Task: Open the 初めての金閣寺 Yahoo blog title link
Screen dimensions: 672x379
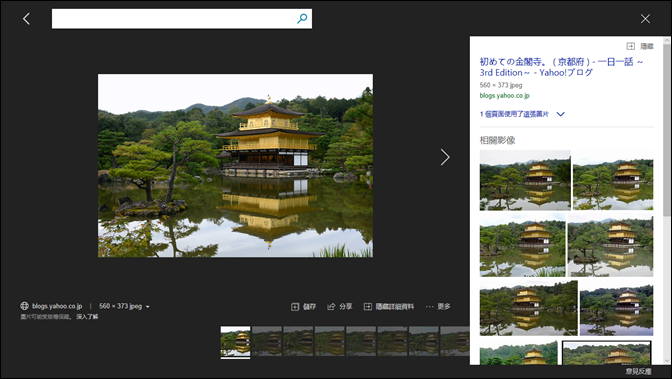Action: click(x=561, y=67)
